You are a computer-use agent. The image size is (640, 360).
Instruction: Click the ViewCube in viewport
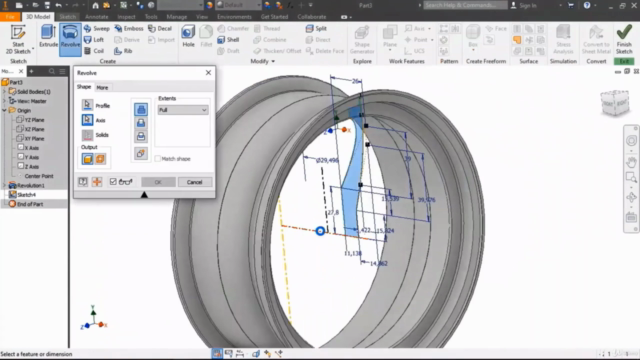(615, 103)
